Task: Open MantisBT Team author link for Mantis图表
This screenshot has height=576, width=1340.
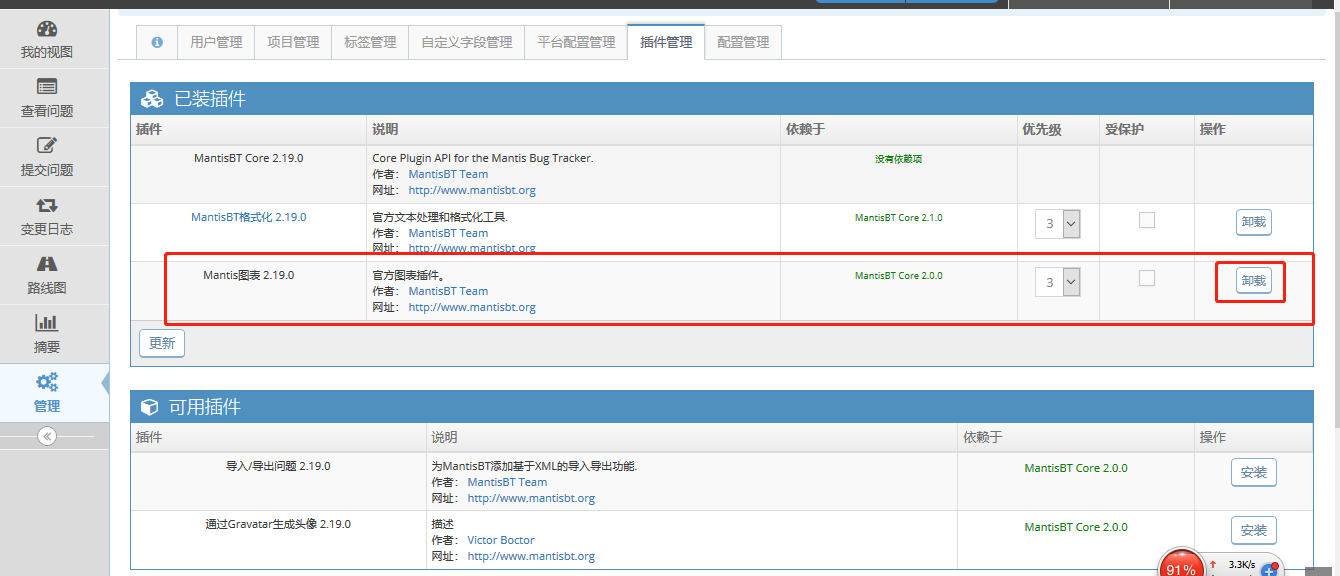Action: [448, 291]
